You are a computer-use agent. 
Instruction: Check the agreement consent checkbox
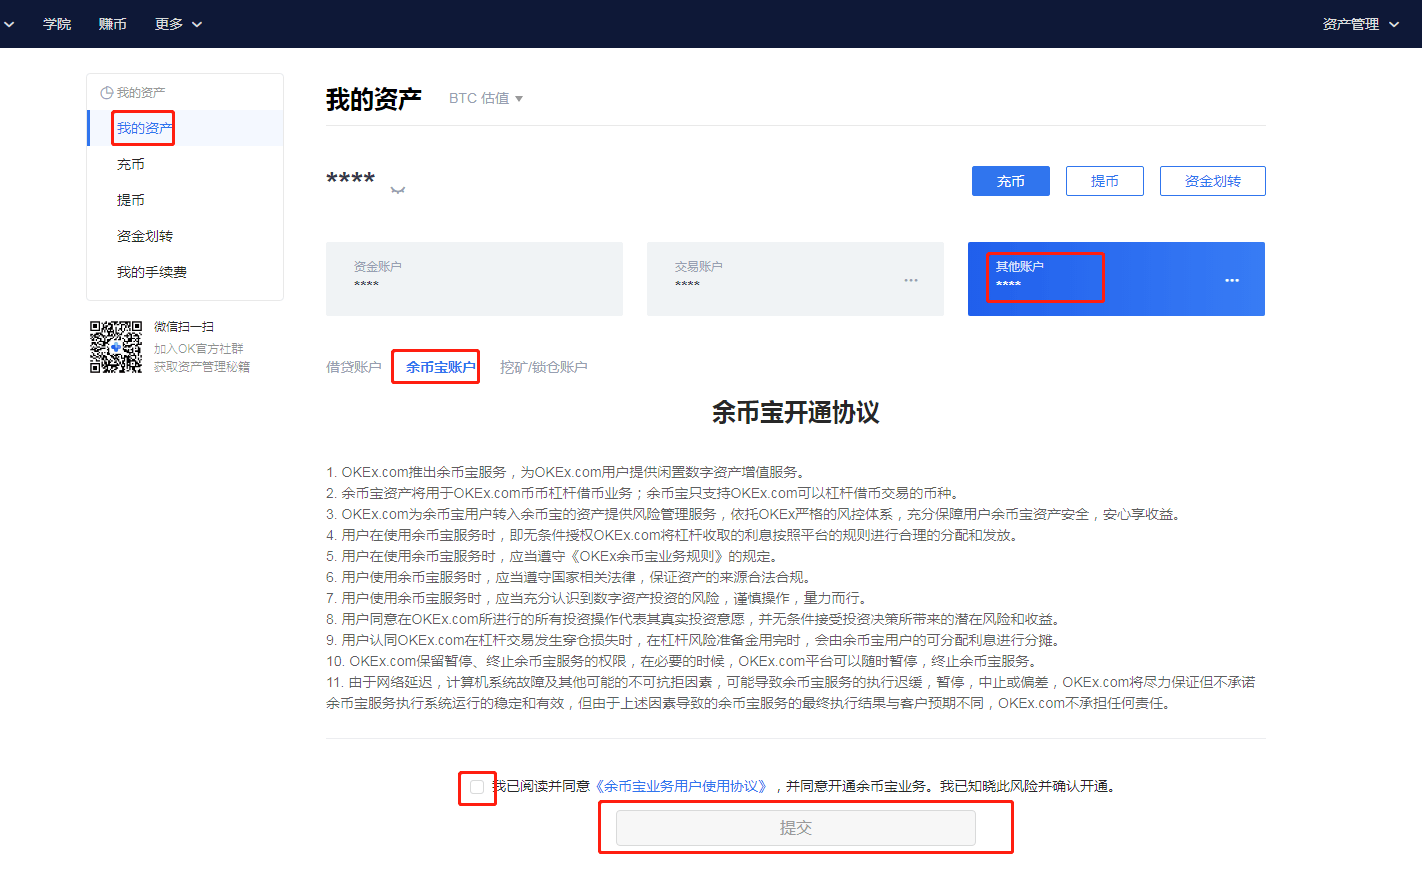pyautogui.click(x=477, y=787)
